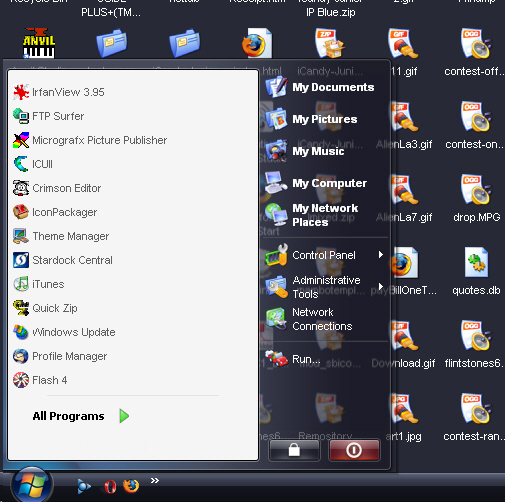Expand All Programs green arrow
The height and width of the screenshot is (502, 505).
124,416
